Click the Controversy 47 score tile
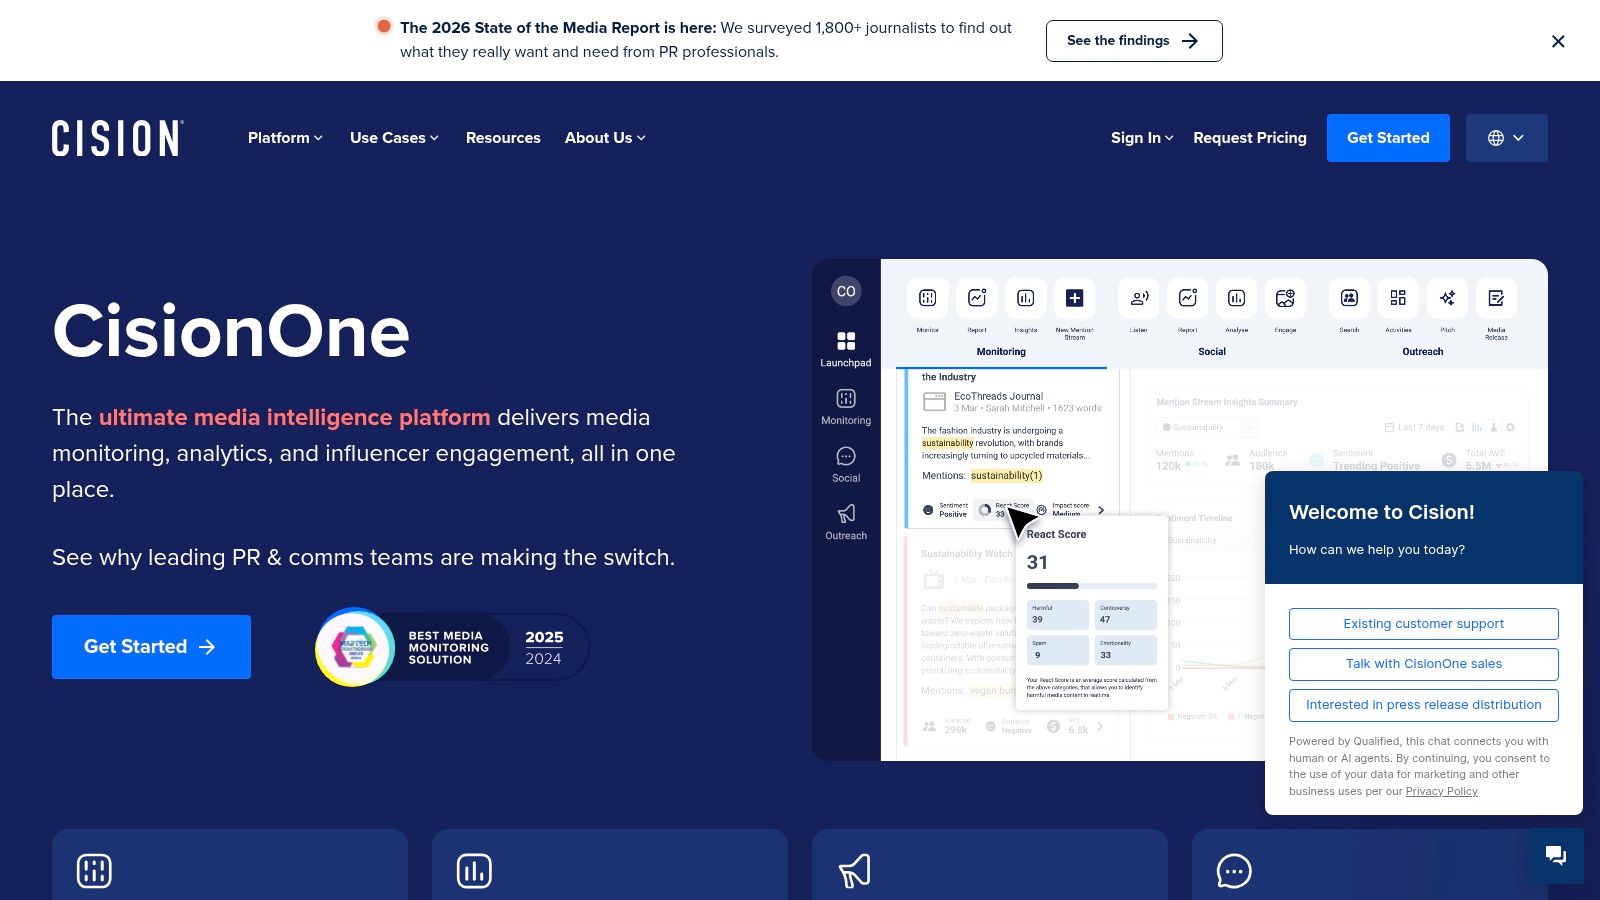The width and height of the screenshot is (1600, 900). coord(1126,614)
